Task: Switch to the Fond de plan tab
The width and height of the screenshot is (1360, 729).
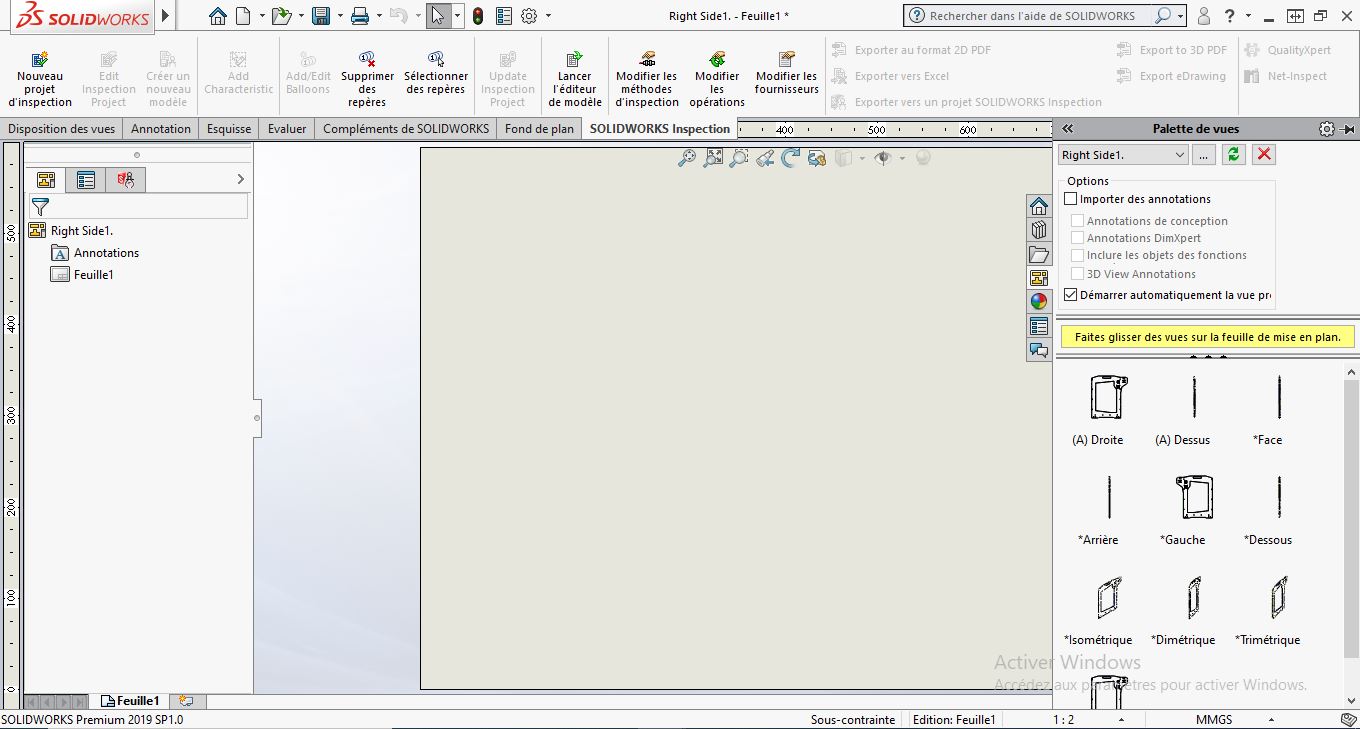Action: (540, 129)
